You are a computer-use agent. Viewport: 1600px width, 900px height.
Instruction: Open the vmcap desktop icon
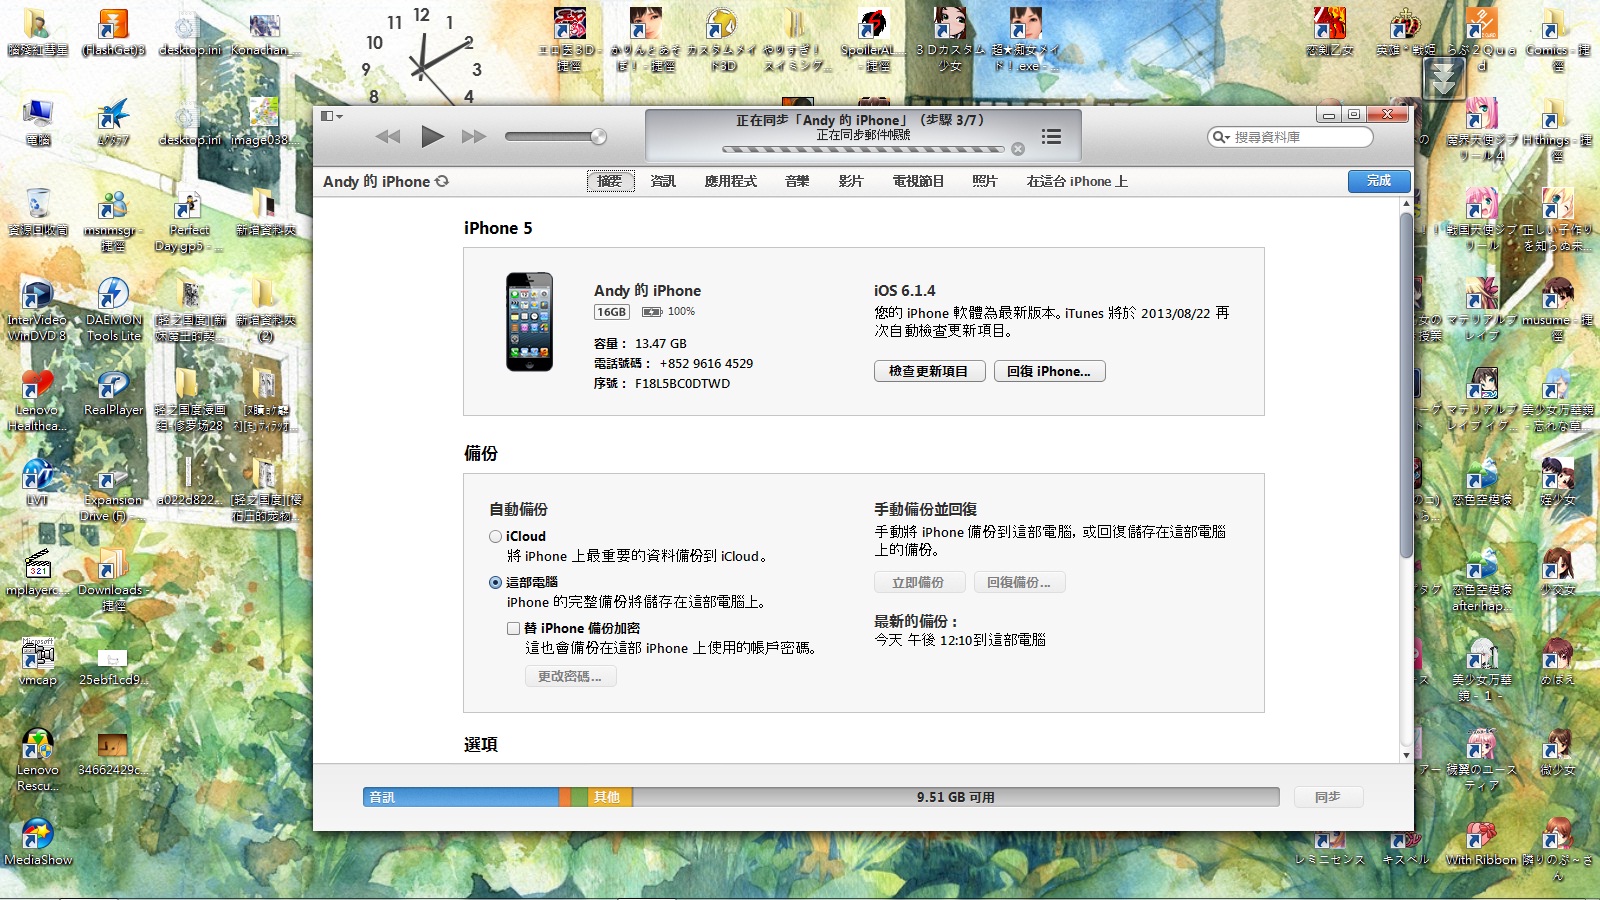point(37,663)
